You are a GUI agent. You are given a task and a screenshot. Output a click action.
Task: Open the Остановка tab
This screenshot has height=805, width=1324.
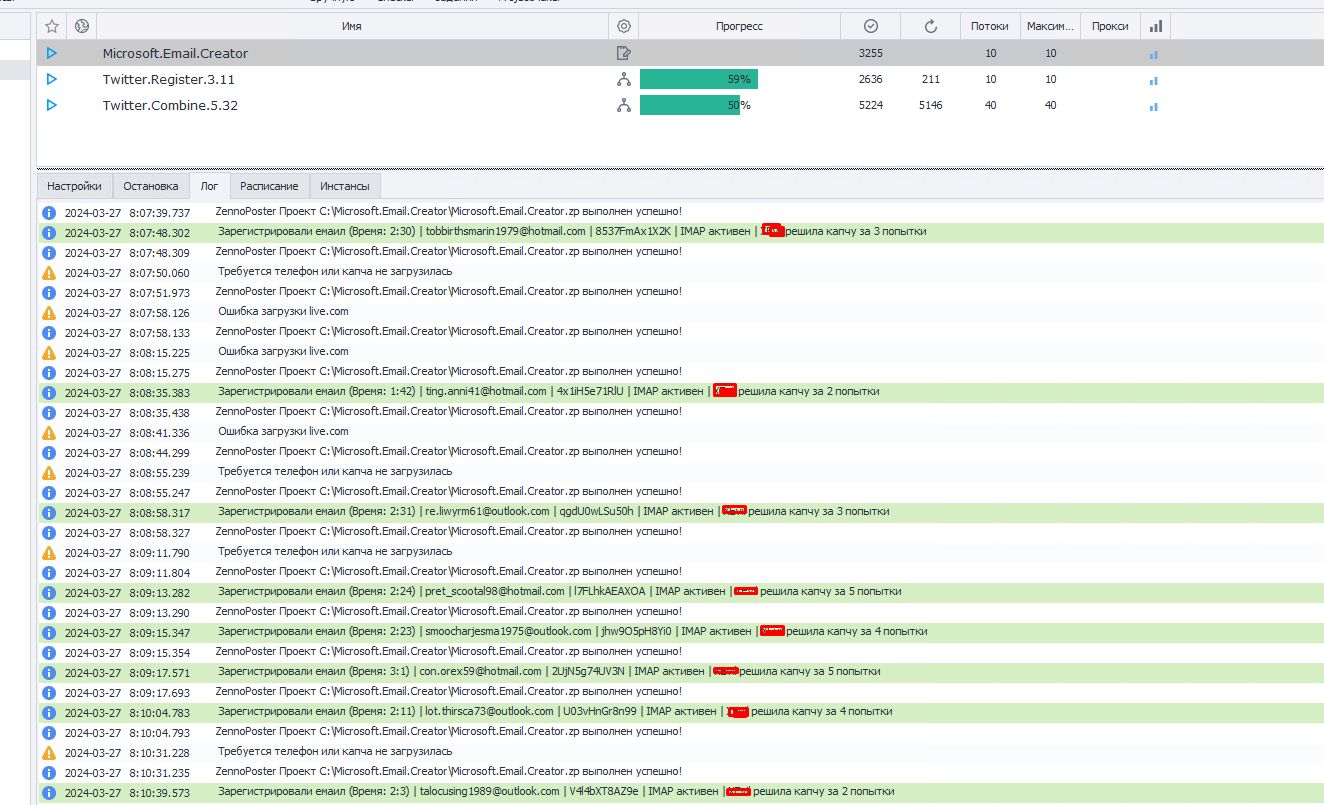pos(151,186)
